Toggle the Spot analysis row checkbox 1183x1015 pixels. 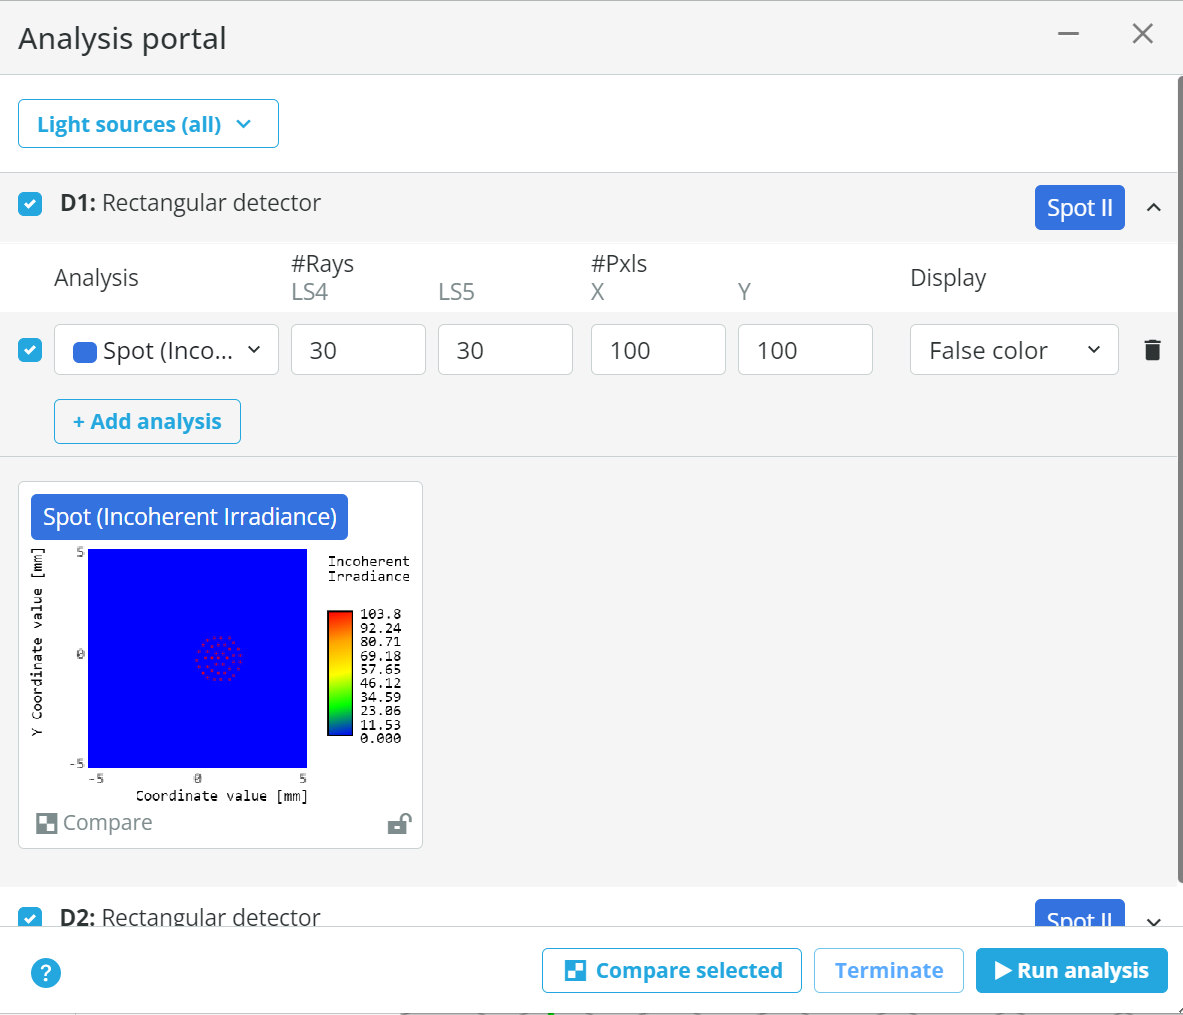pyautogui.click(x=30, y=350)
